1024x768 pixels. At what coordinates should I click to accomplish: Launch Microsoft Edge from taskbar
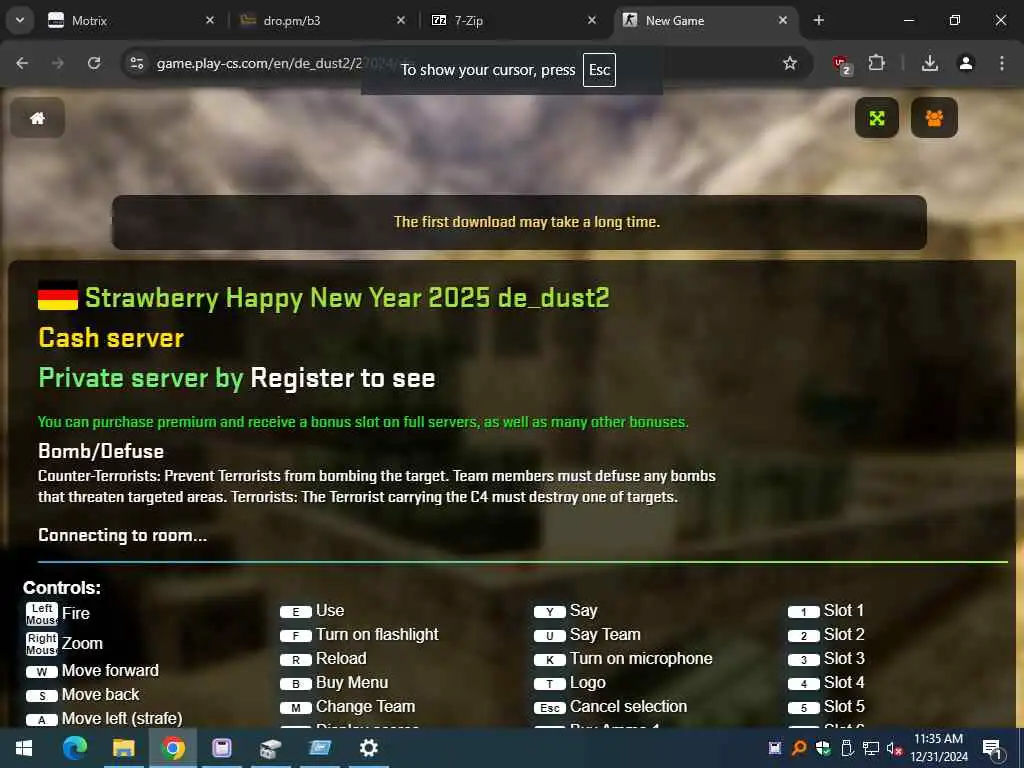[x=74, y=748]
